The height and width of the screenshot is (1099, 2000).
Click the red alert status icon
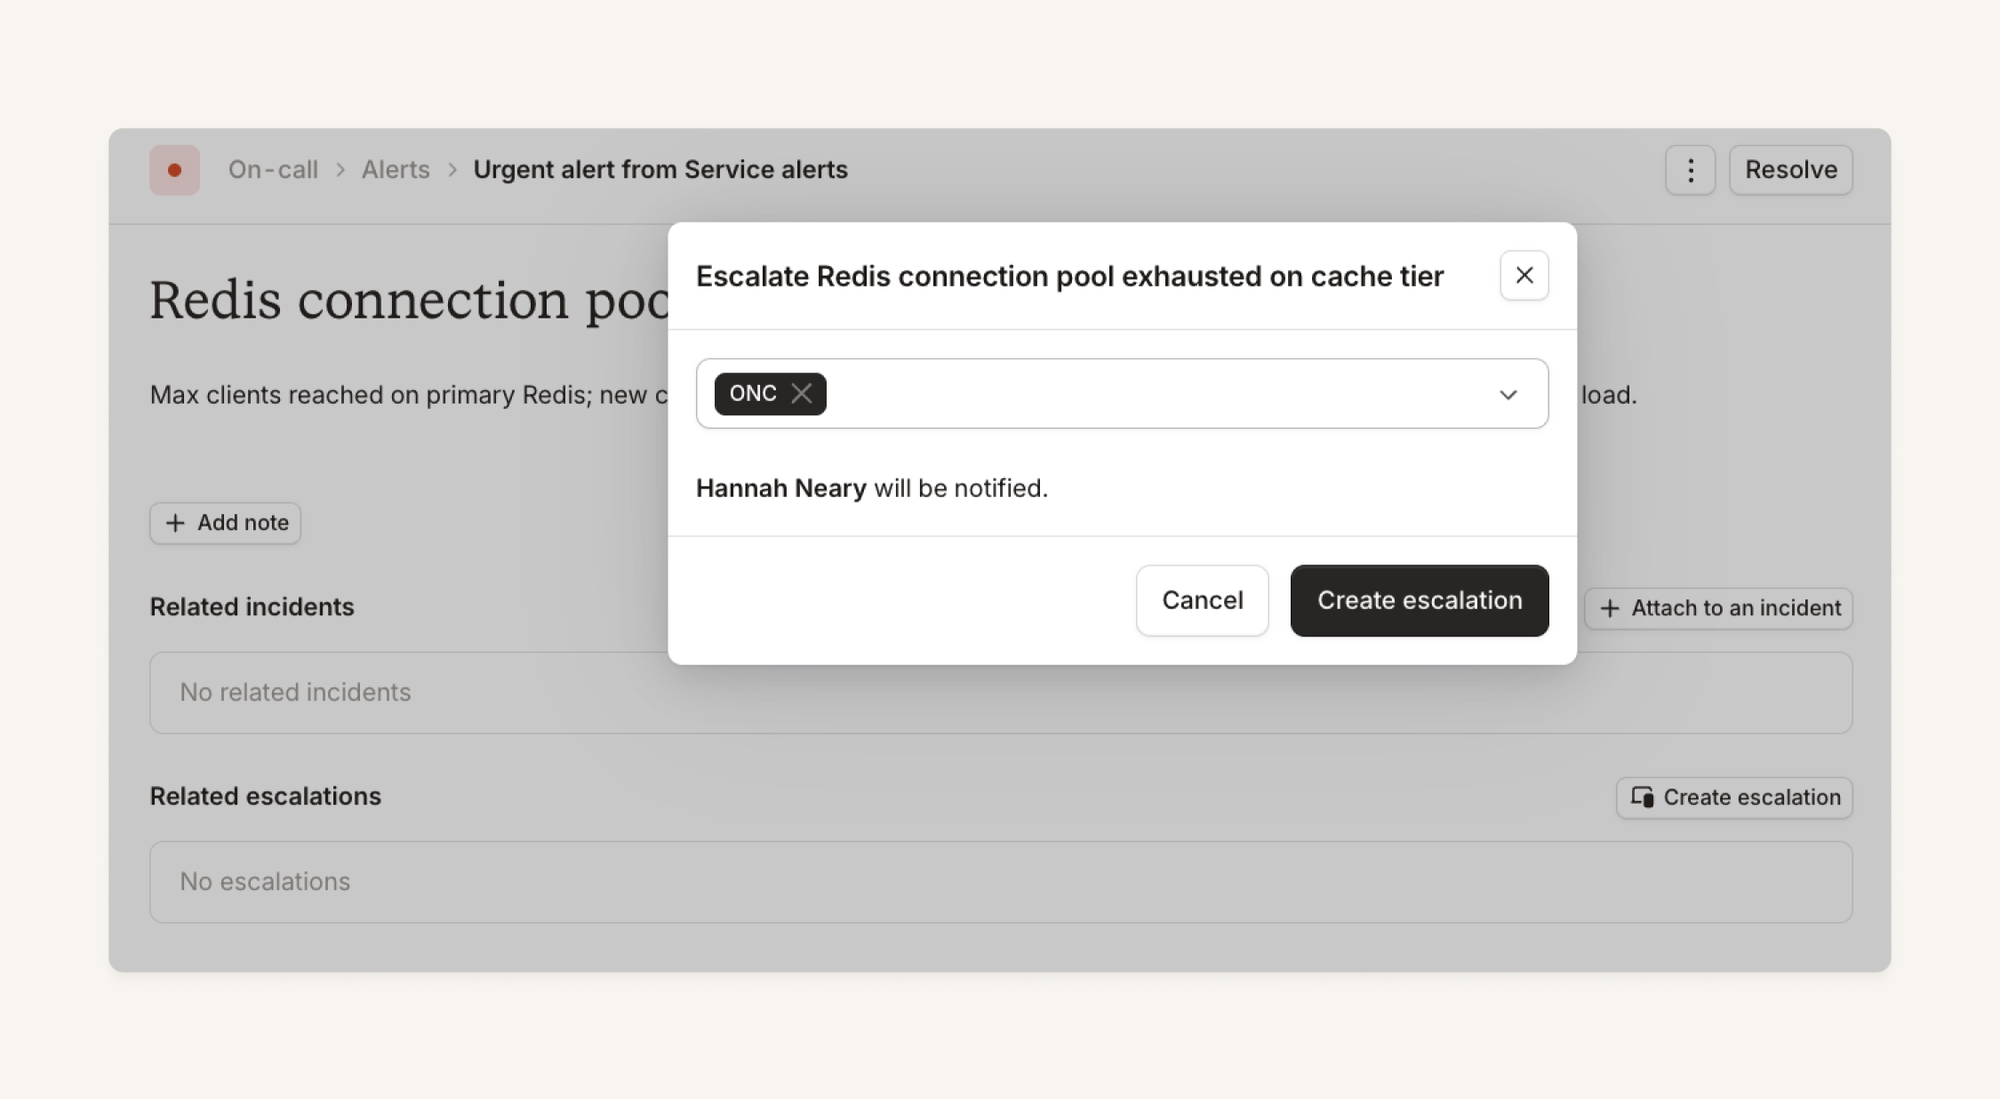pos(175,170)
